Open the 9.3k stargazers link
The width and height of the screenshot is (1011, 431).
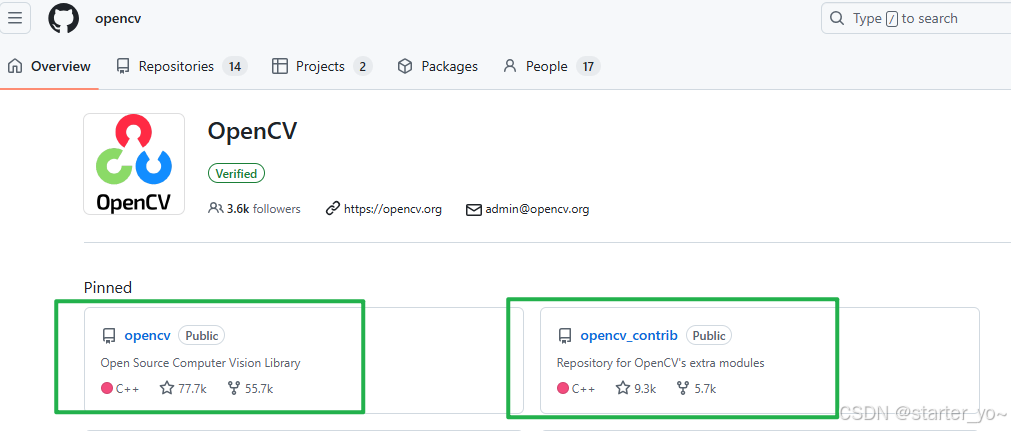pos(636,388)
